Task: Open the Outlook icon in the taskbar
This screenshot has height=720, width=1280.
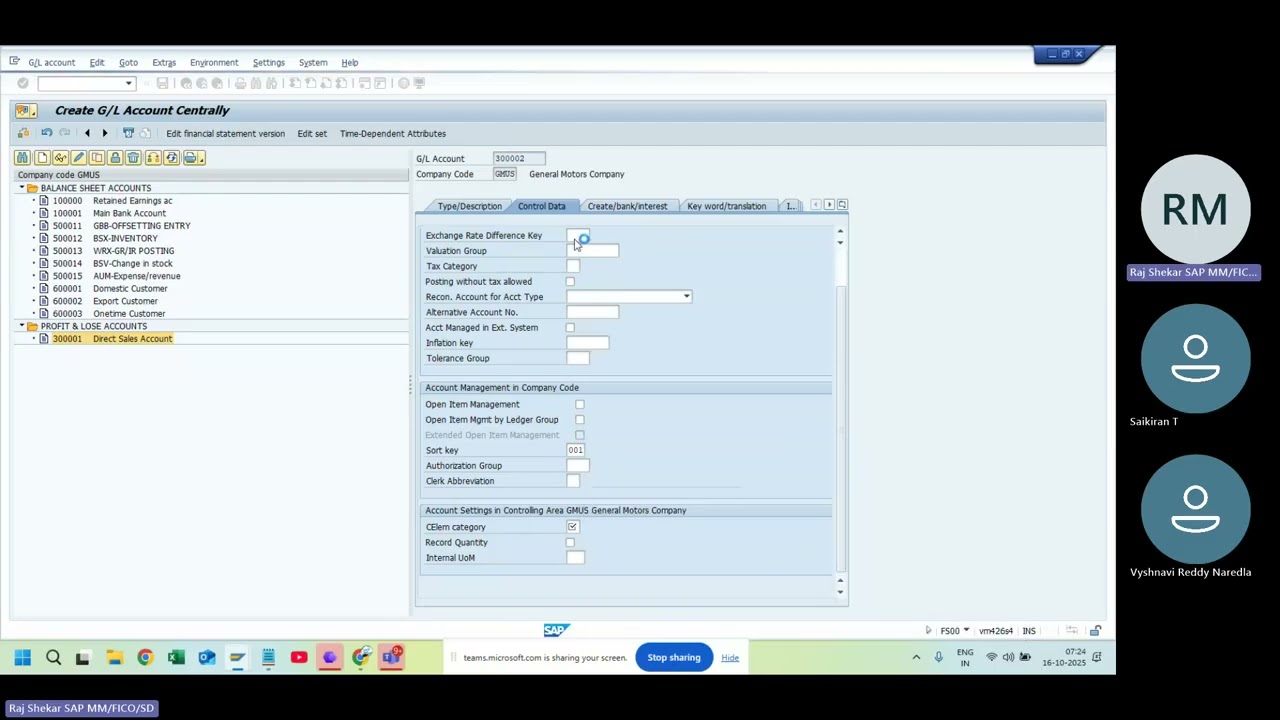Action: tap(206, 657)
